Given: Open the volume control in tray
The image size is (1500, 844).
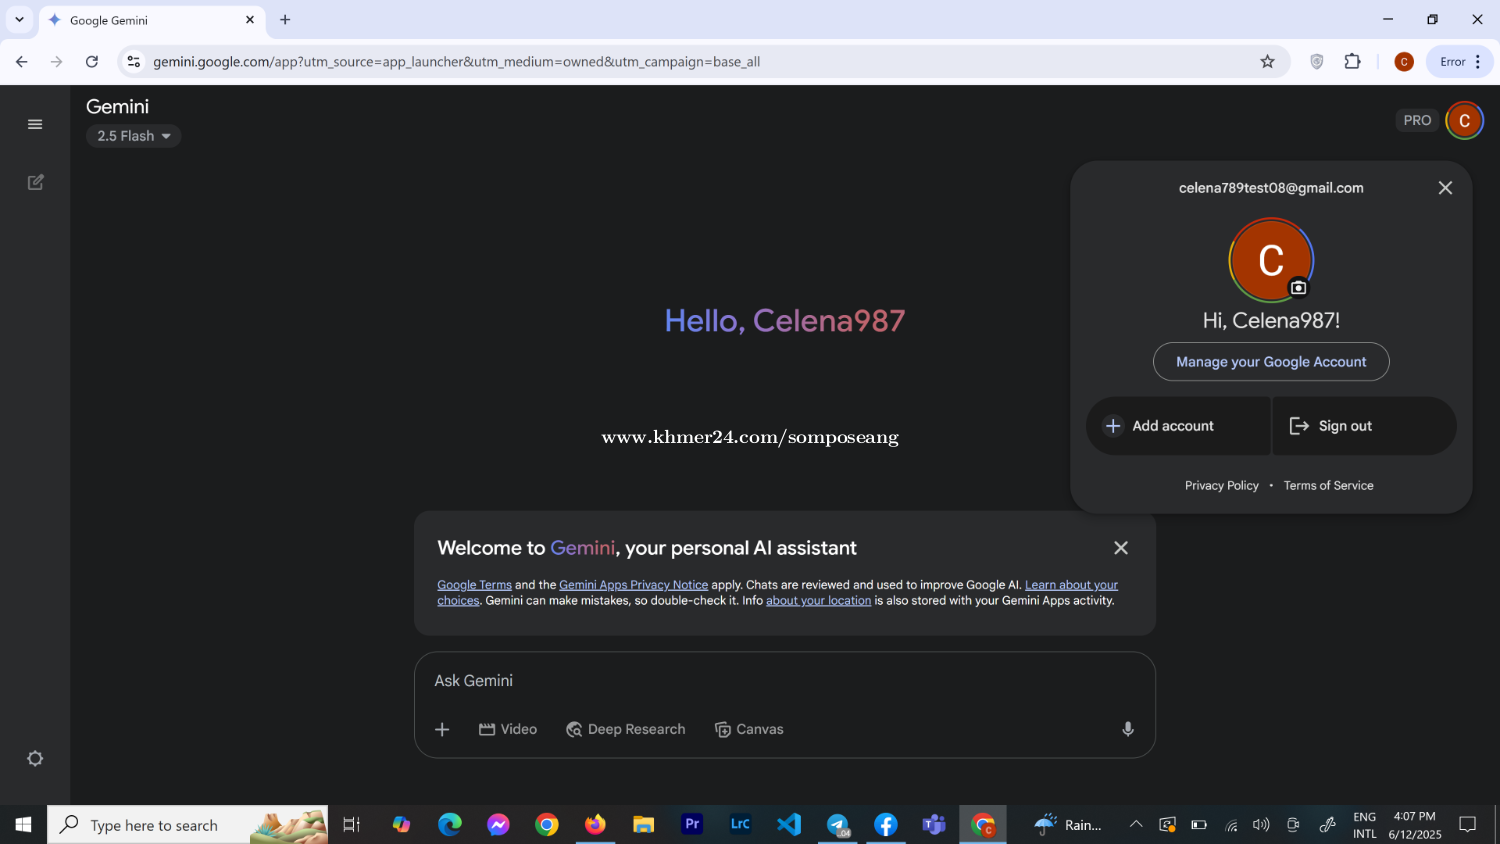Looking at the screenshot, I should (1261, 825).
